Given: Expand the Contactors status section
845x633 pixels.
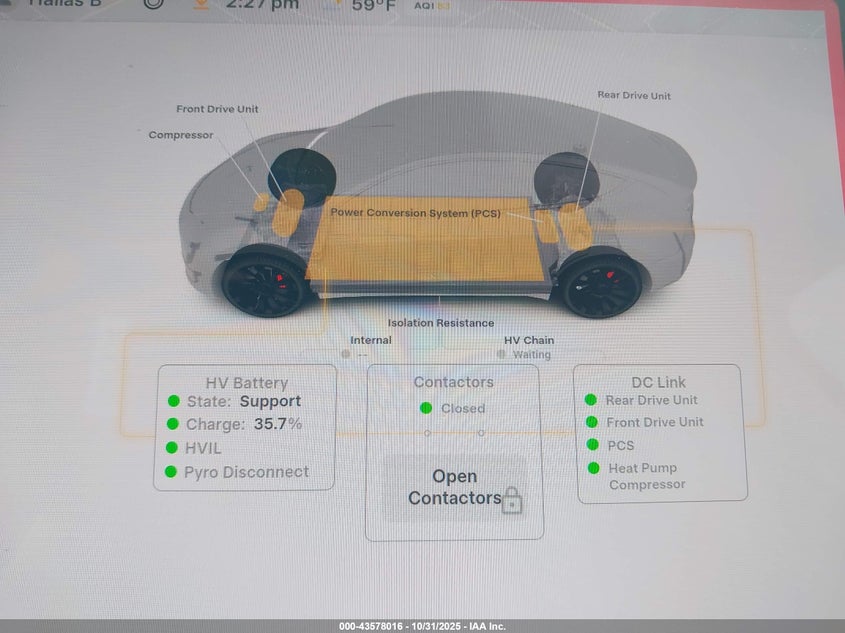Looking at the screenshot, I should (x=454, y=382).
